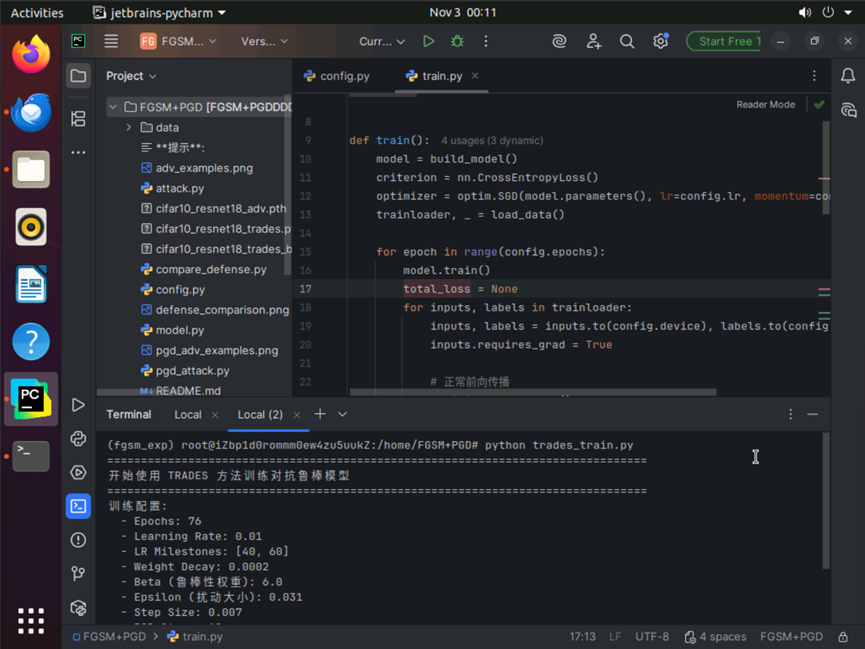Show IDE notifications bell icon

(x=848, y=76)
